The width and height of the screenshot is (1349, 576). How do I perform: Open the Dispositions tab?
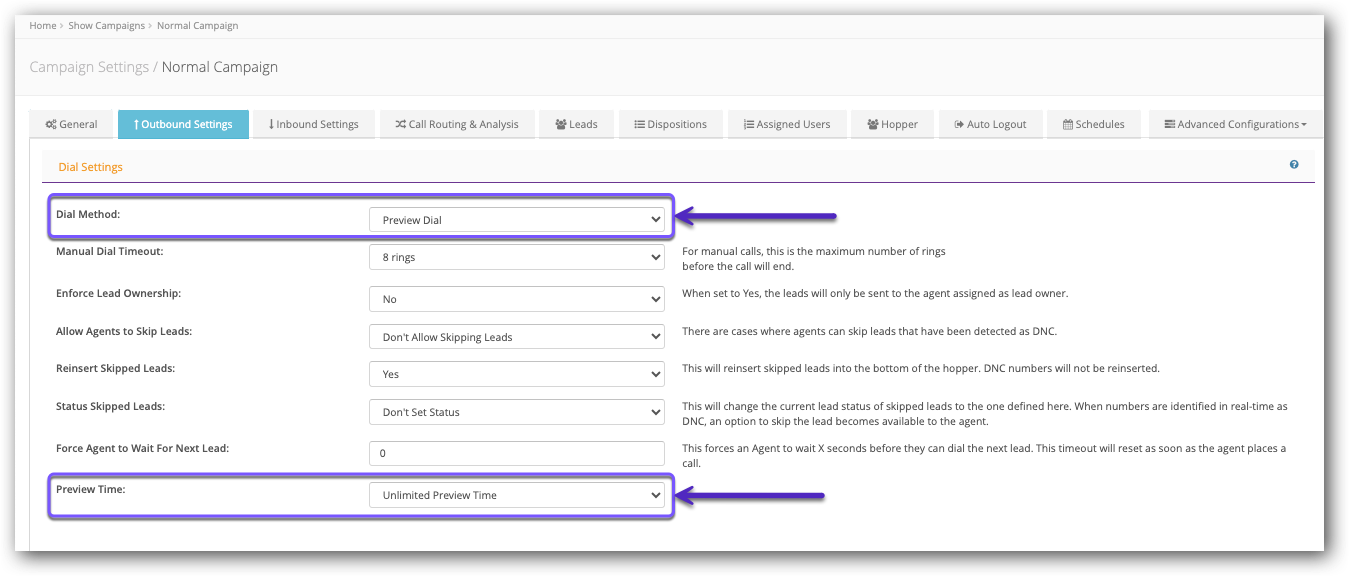(670, 124)
